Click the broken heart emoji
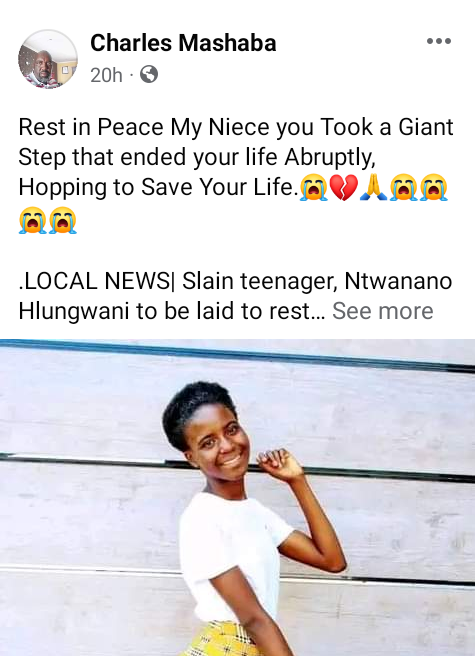The width and height of the screenshot is (475, 656). (x=344, y=187)
